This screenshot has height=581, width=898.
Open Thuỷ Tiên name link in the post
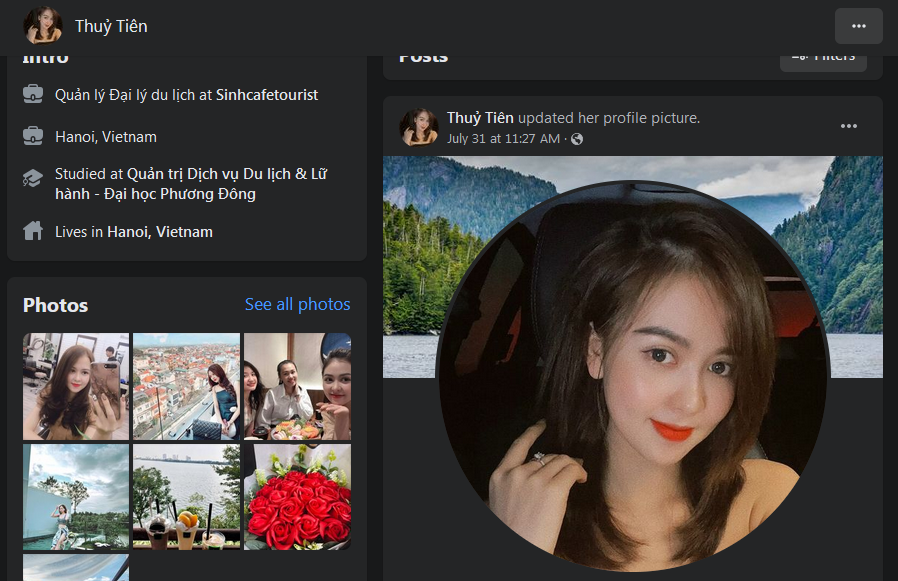480,117
